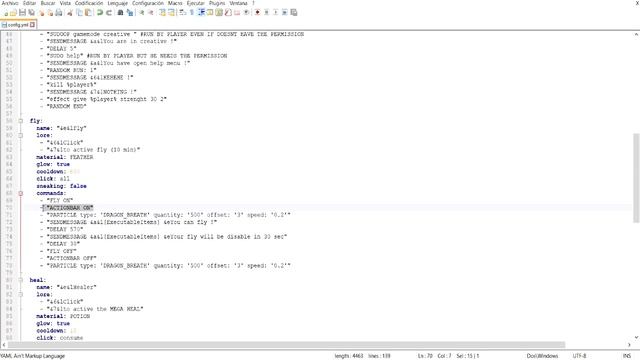Screen dimensions: 640x360
Task: Click the Print toolbar icon
Action: coord(58,13)
